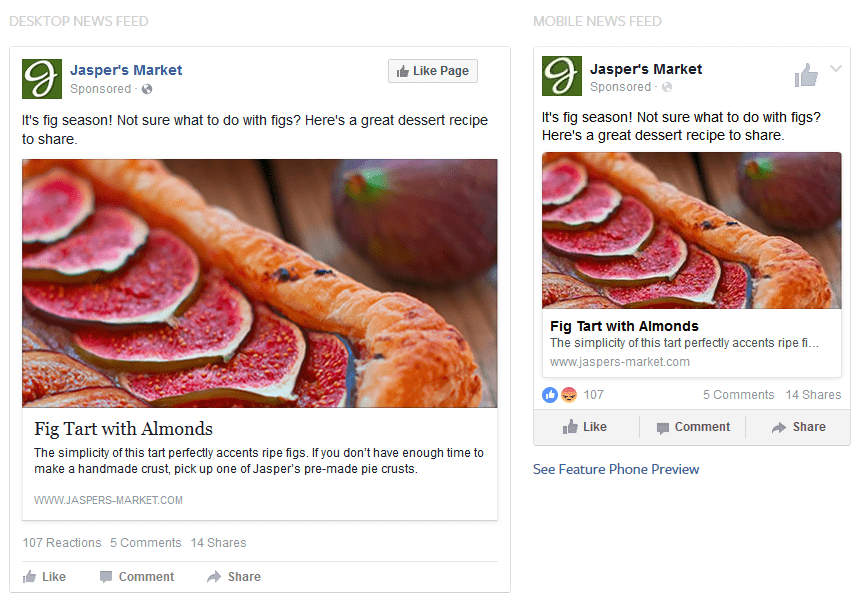This screenshot has width=863, height=608.
Task: Click the 14 Shares count on the desktop post
Action: (x=218, y=543)
